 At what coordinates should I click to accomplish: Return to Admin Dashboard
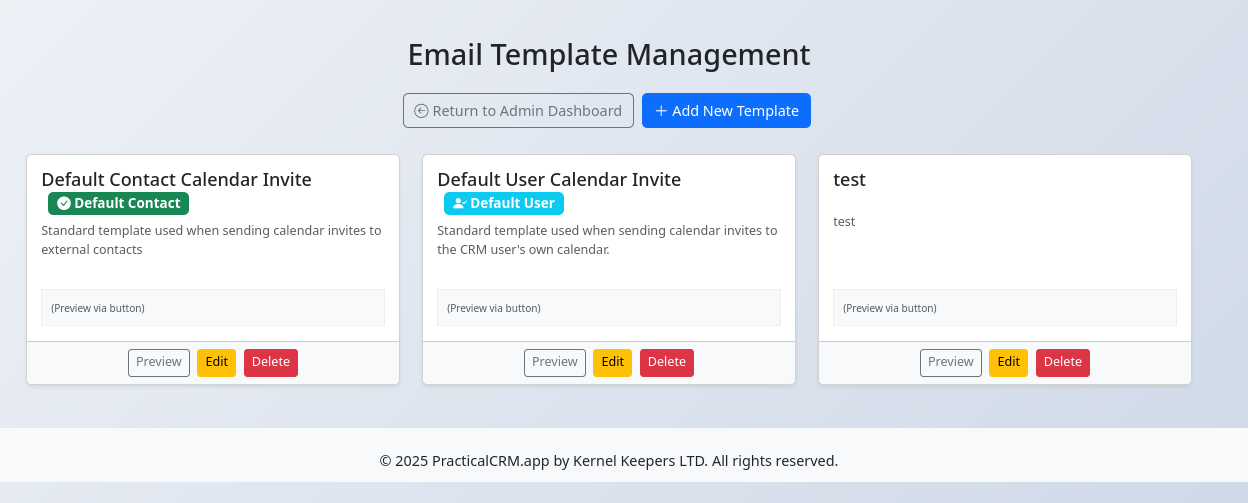pos(518,111)
